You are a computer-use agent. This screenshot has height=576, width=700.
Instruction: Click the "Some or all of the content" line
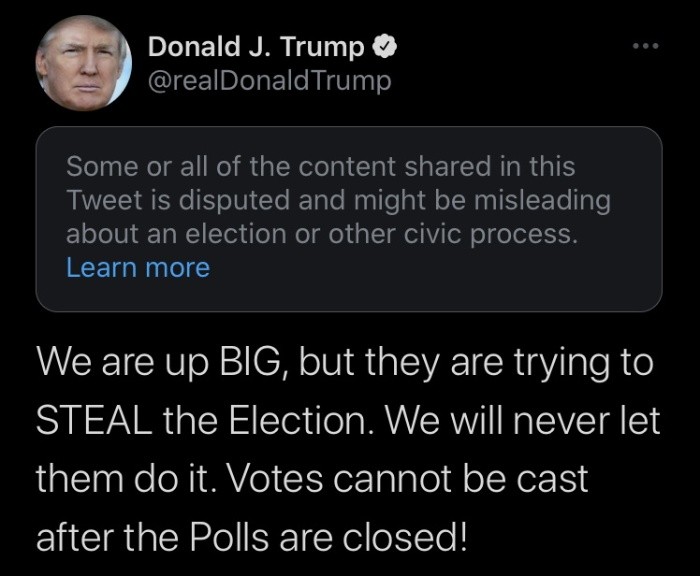point(320,165)
